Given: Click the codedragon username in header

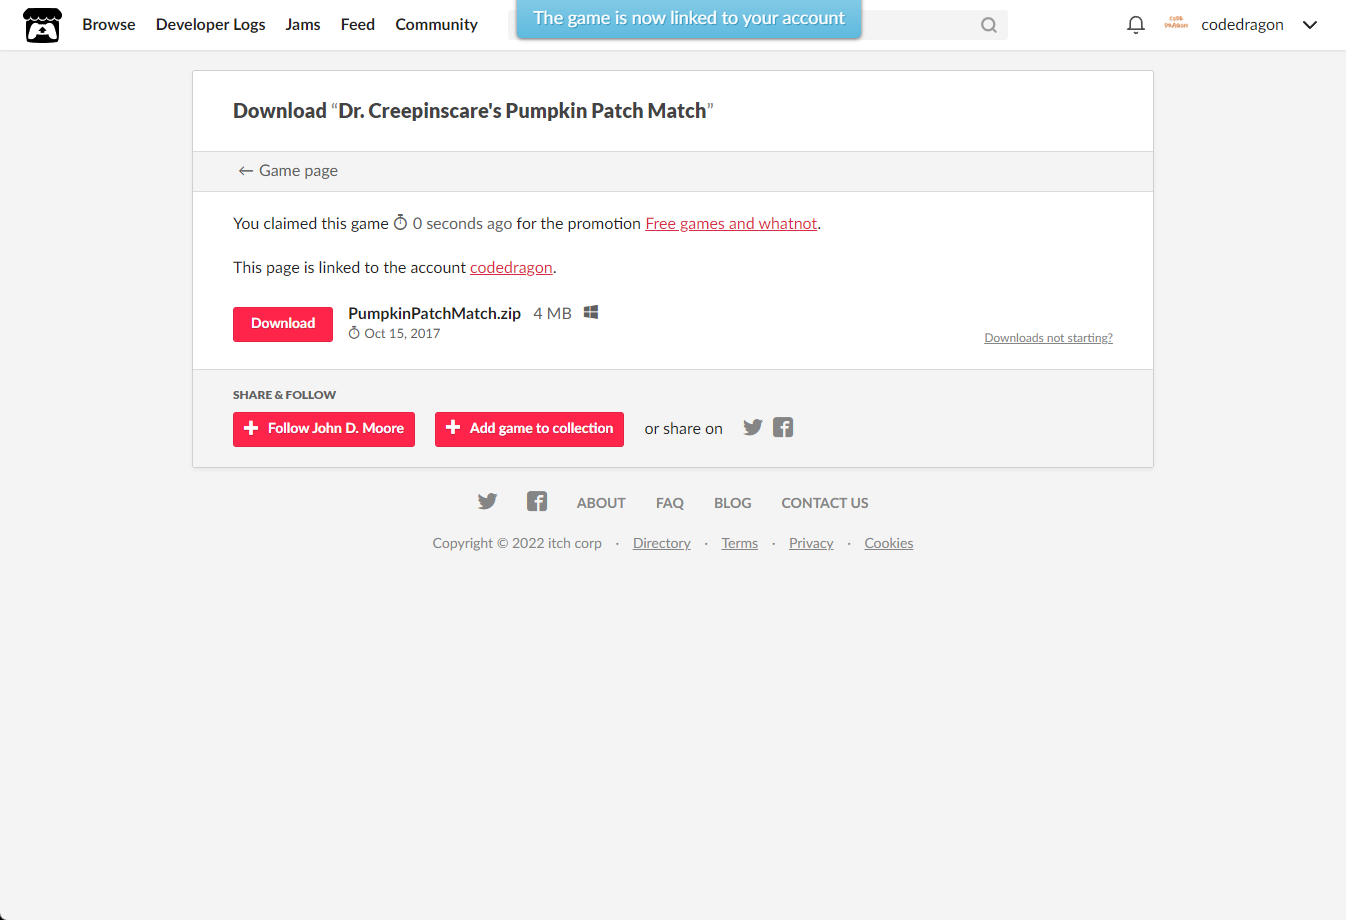Looking at the screenshot, I should pyautogui.click(x=1242, y=25).
